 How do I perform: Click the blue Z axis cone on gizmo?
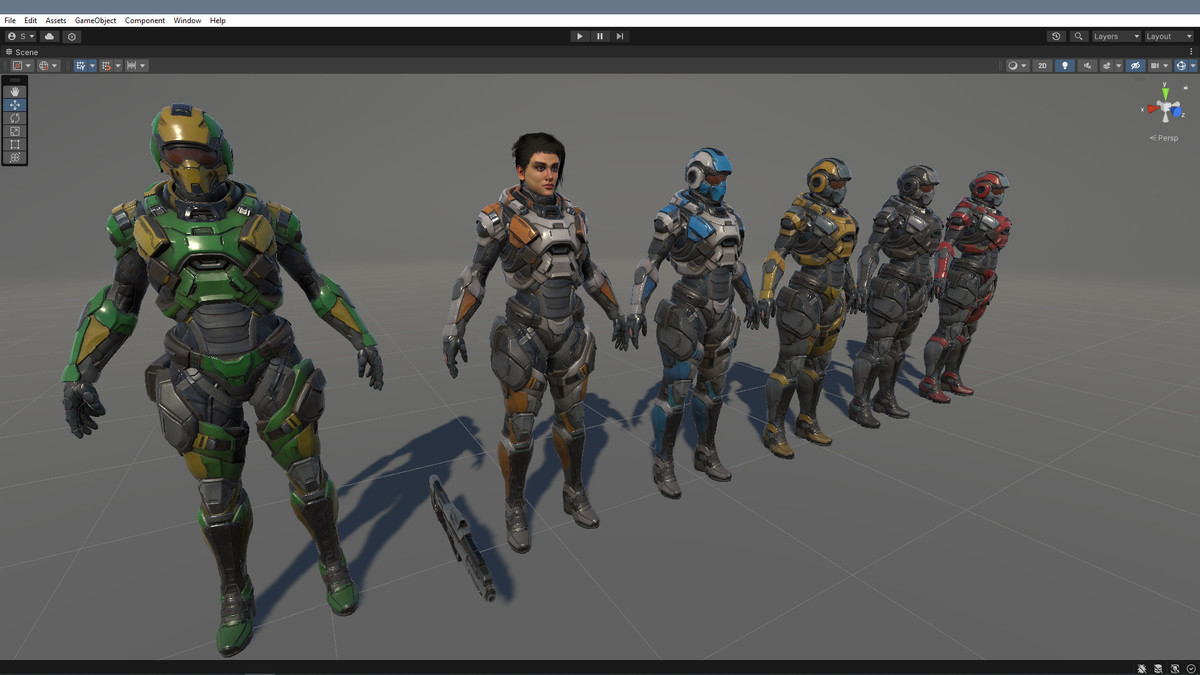point(1176,112)
